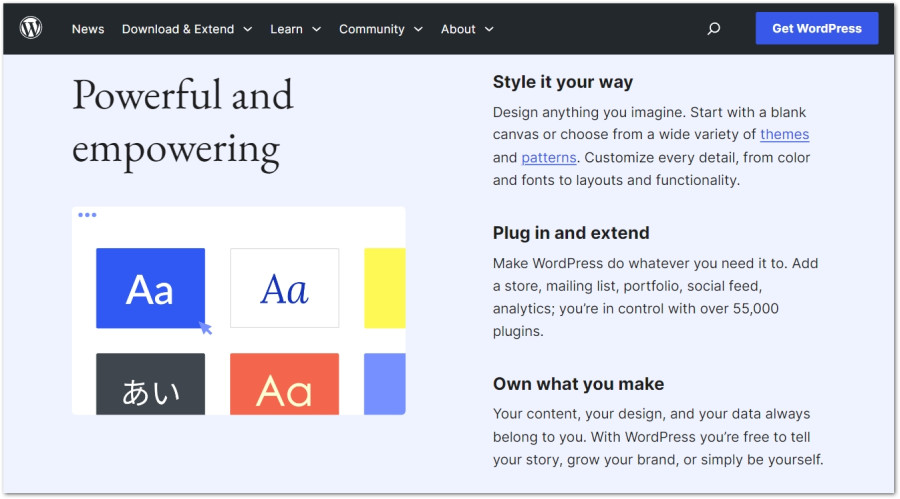Select the dark あい font tile

click(150, 384)
